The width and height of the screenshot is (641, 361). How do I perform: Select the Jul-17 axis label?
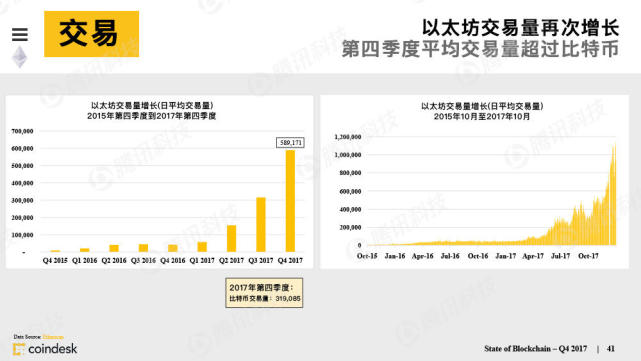[560, 256]
